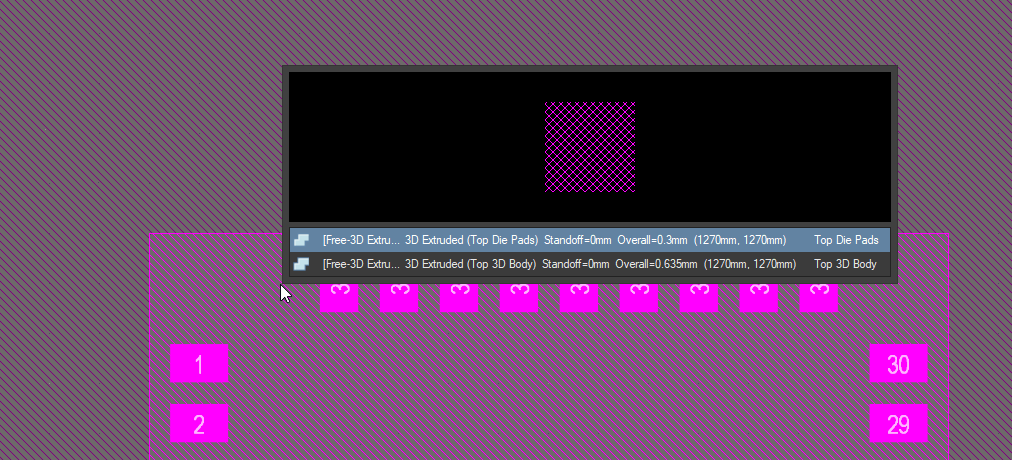Click the middle (fifth) pad in top row
This screenshot has height=460, width=1012.
pos(579,297)
